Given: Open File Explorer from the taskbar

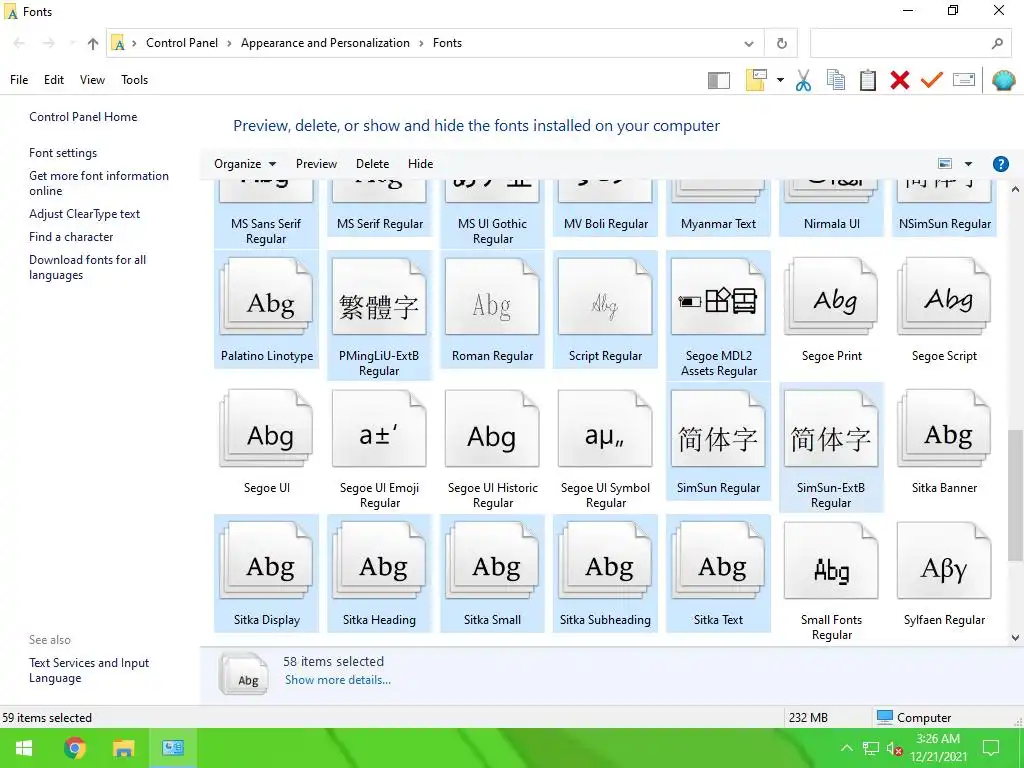Looking at the screenshot, I should (123, 748).
